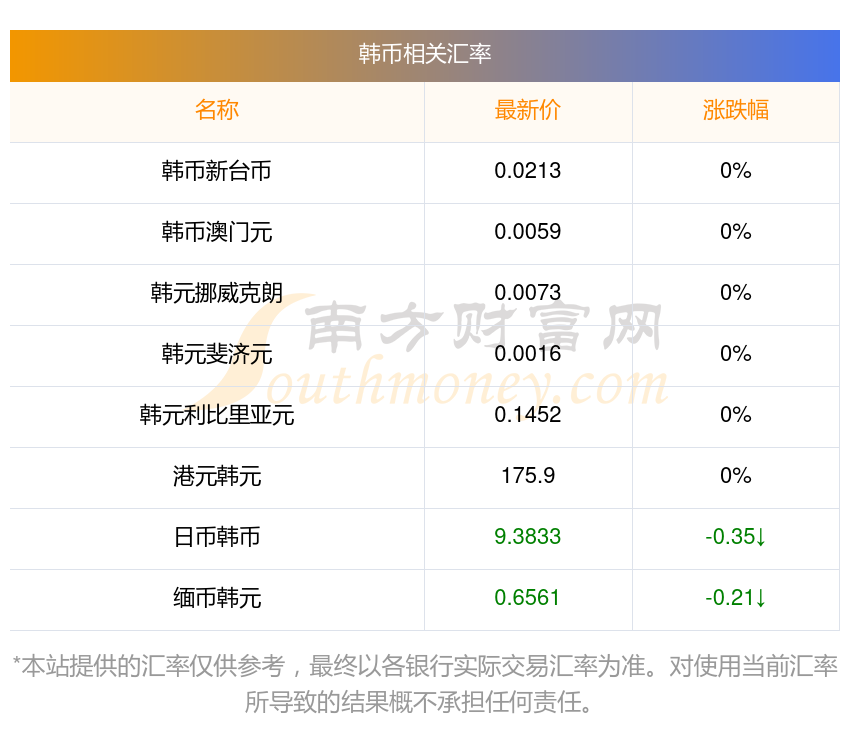Click the 0% change in 港元韩元 row
850x733 pixels.
pyautogui.click(x=736, y=476)
